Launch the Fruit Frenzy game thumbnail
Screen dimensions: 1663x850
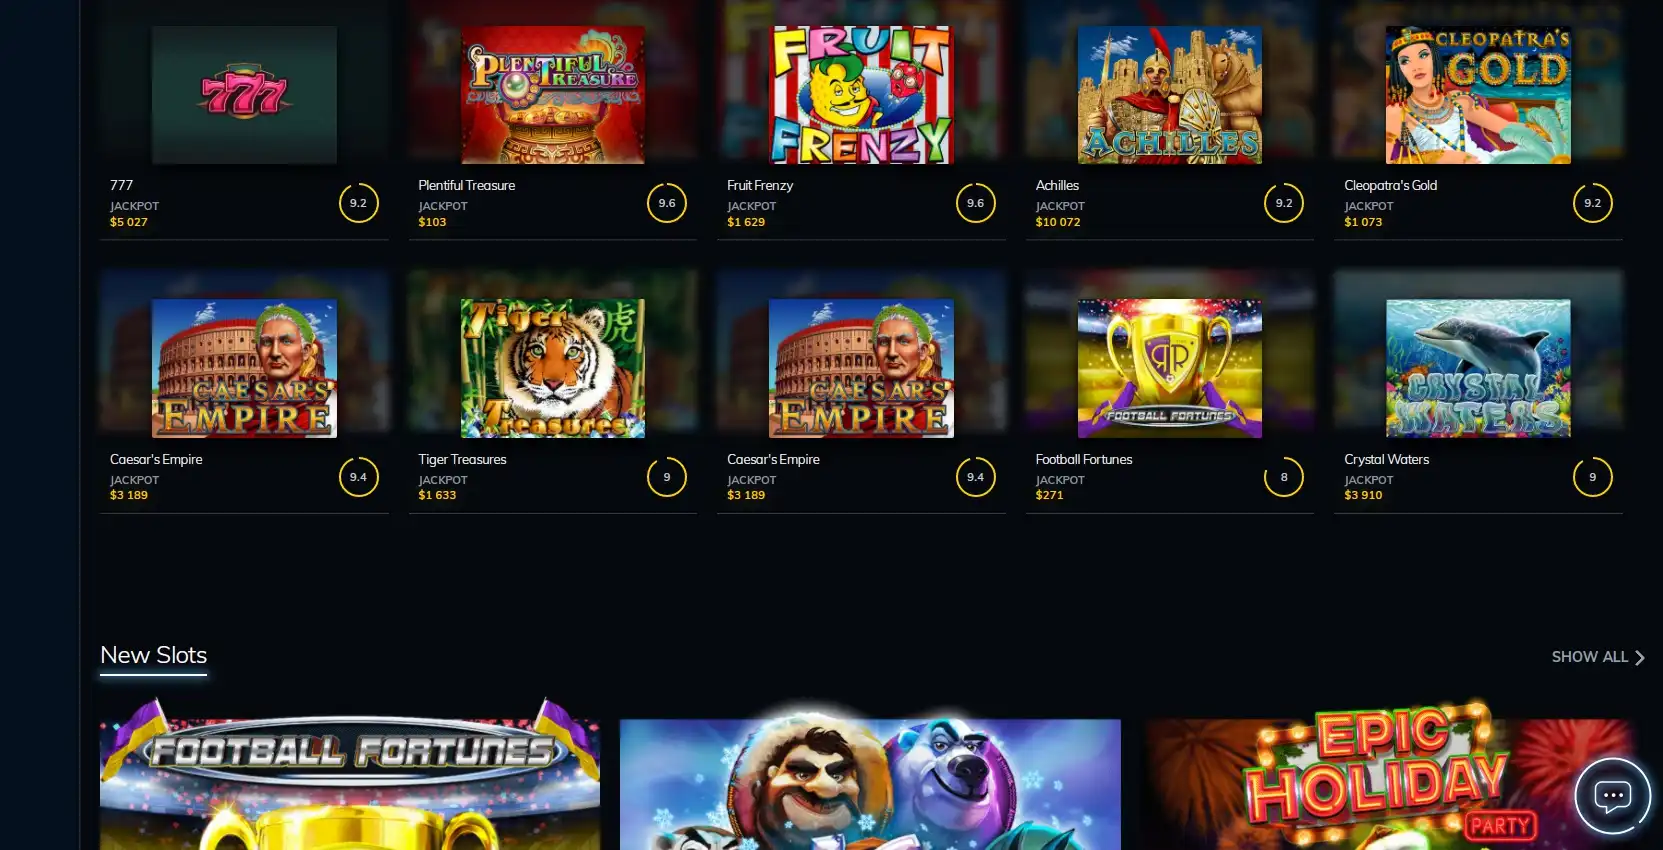[x=861, y=95]
